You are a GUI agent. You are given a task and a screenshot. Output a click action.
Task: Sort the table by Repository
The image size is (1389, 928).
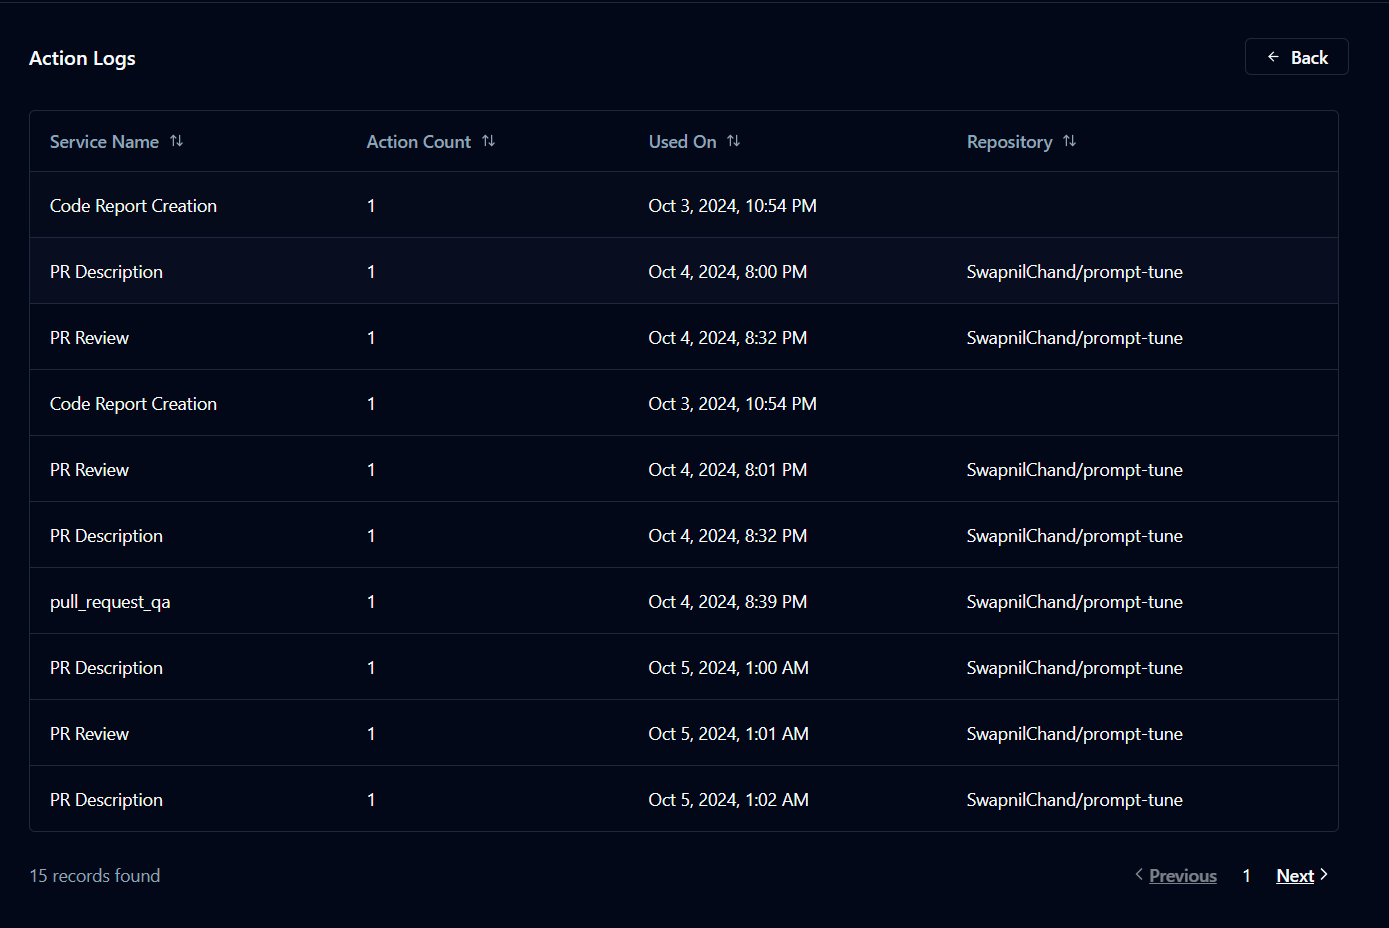coord(1069,141)
